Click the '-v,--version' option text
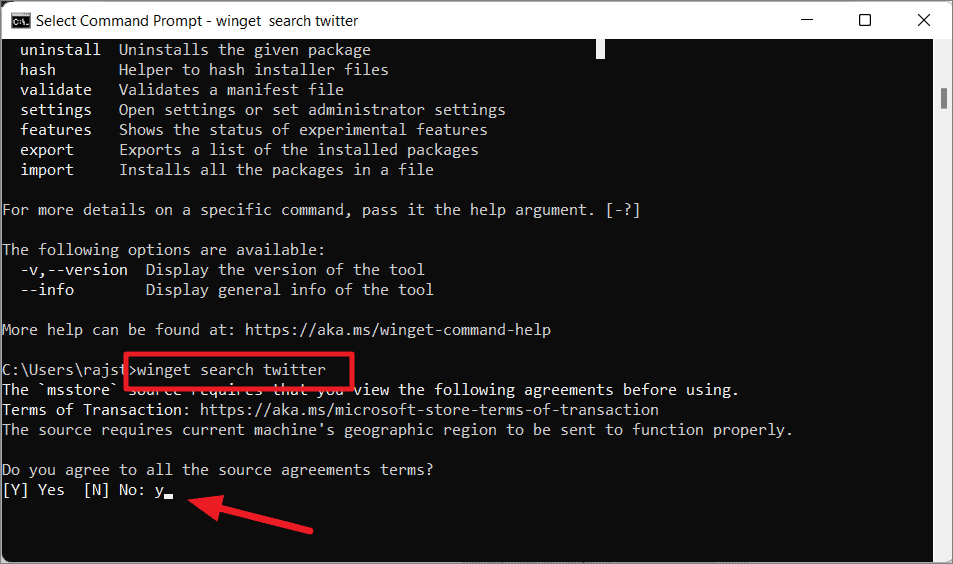The image size is (953, 564). click(x=74, y=270)
